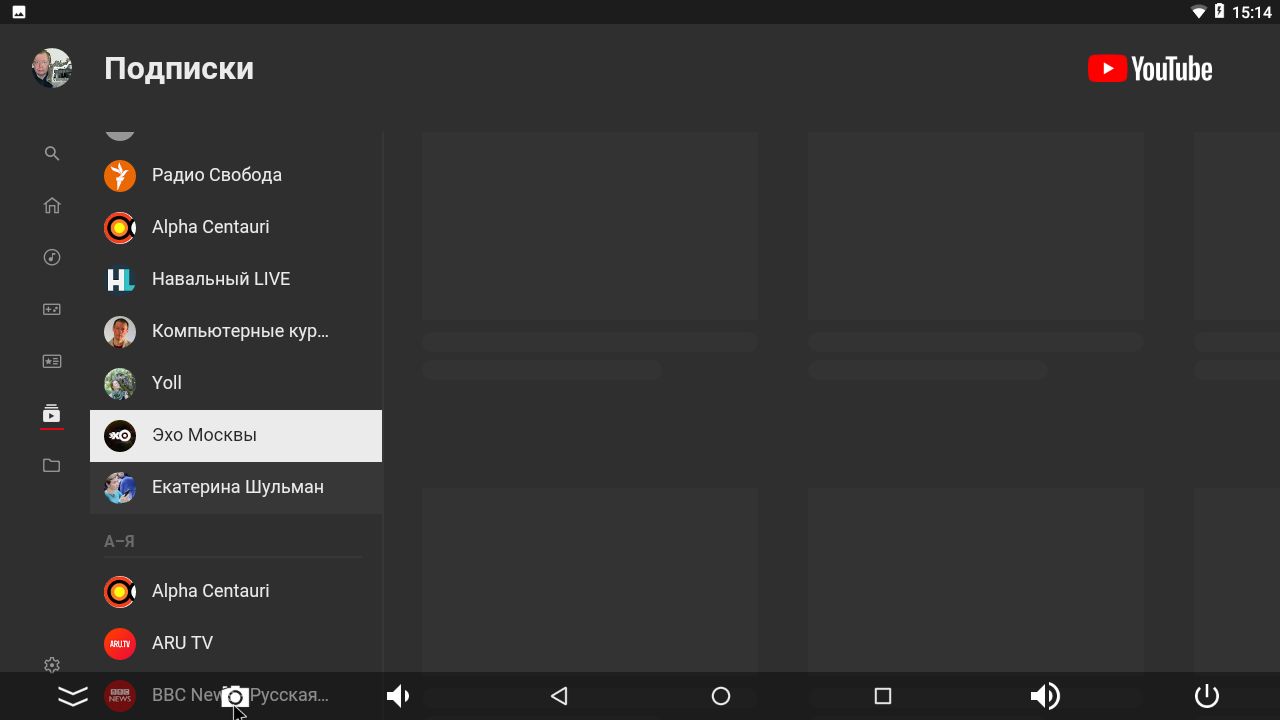Open the image notification icon in status bar
1280x720 pixels.
[19, 12]
